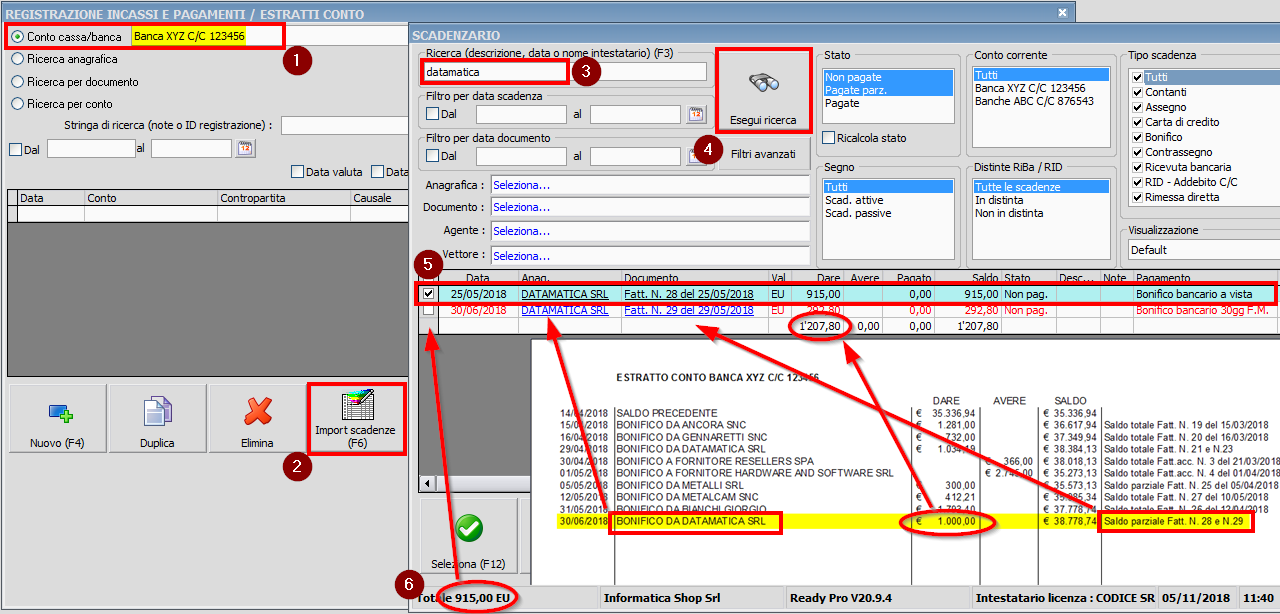Toggle the Tutti checkbox in Tipo scadenza
1280x614 pixels.
click(1138, 77)
